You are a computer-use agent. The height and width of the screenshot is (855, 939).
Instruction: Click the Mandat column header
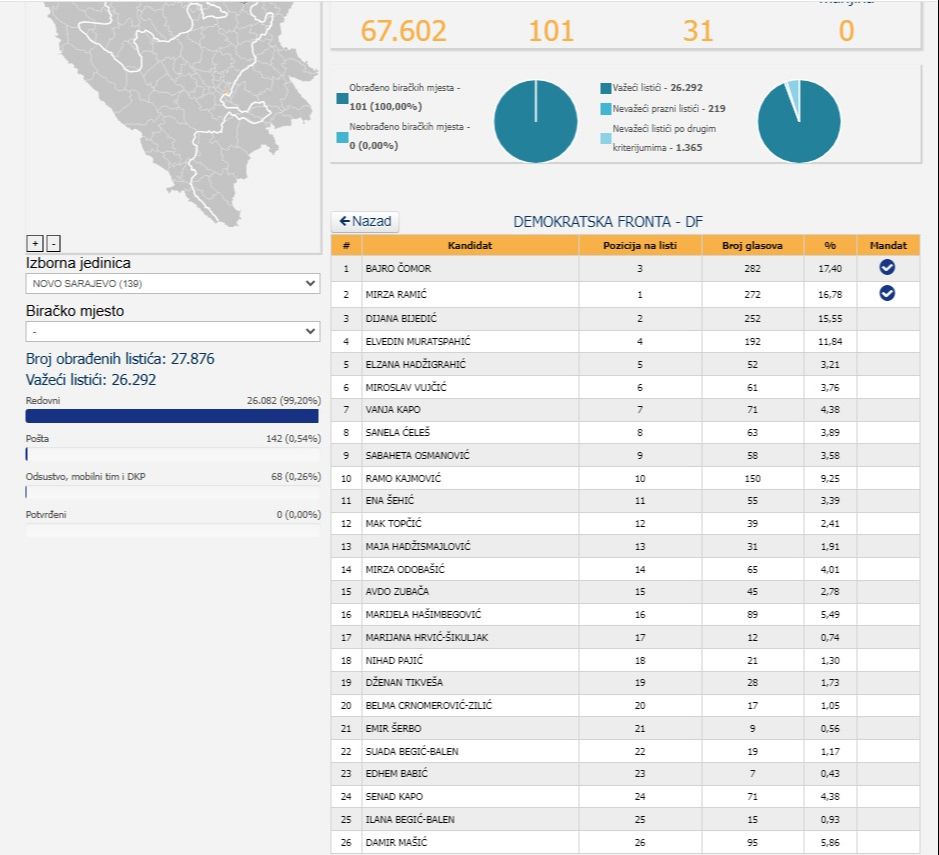pos(888,245)
